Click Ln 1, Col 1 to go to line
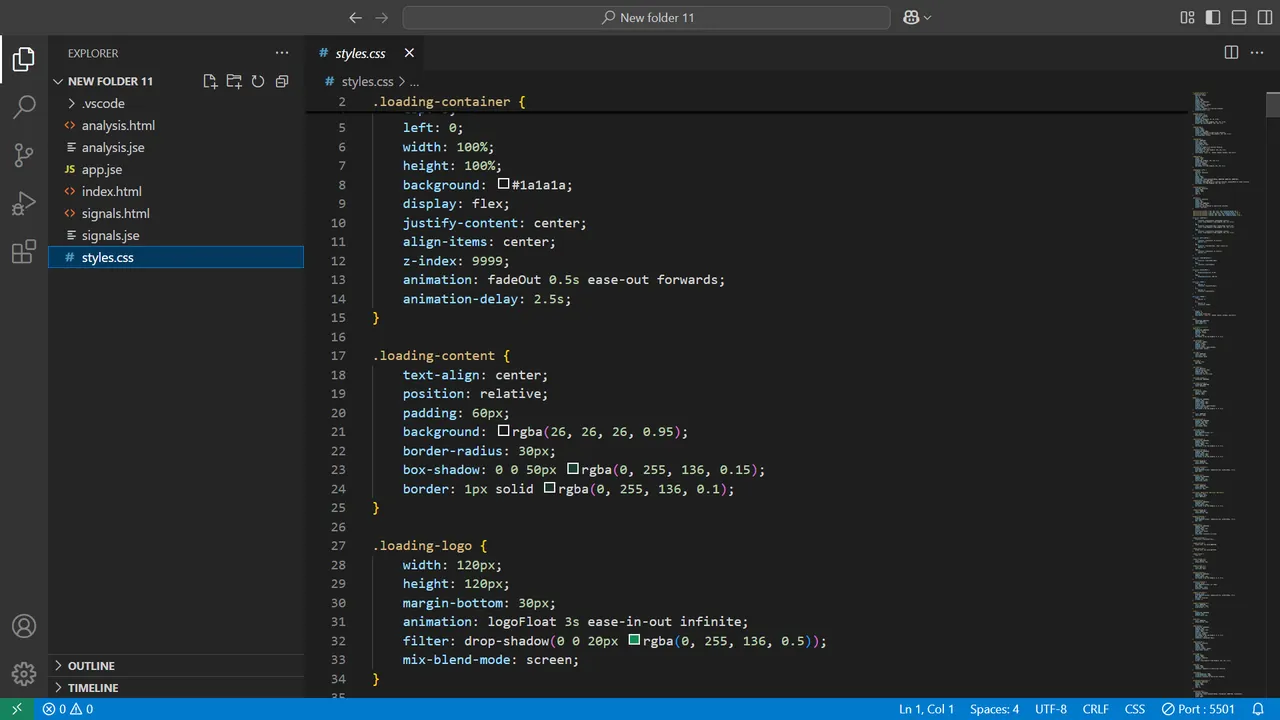The width and height of the screenshot is (1280, 720). (926, 709)
